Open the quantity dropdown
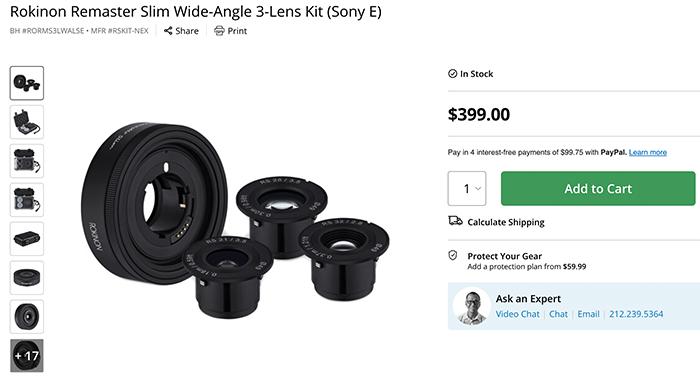The height and width of the screenshot is (377, 700). pos(467,188)
